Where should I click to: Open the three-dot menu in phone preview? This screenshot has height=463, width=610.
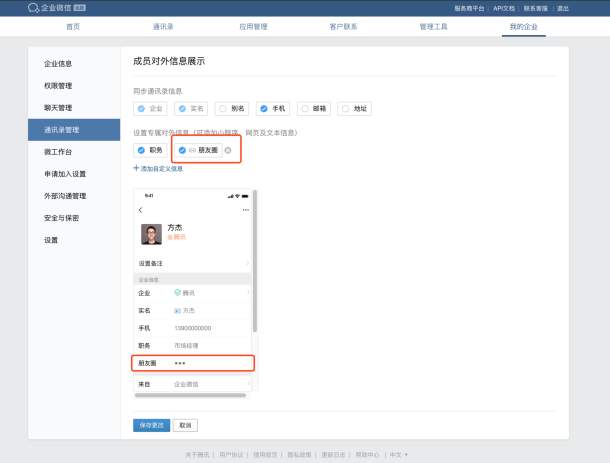tap(245, 210)
